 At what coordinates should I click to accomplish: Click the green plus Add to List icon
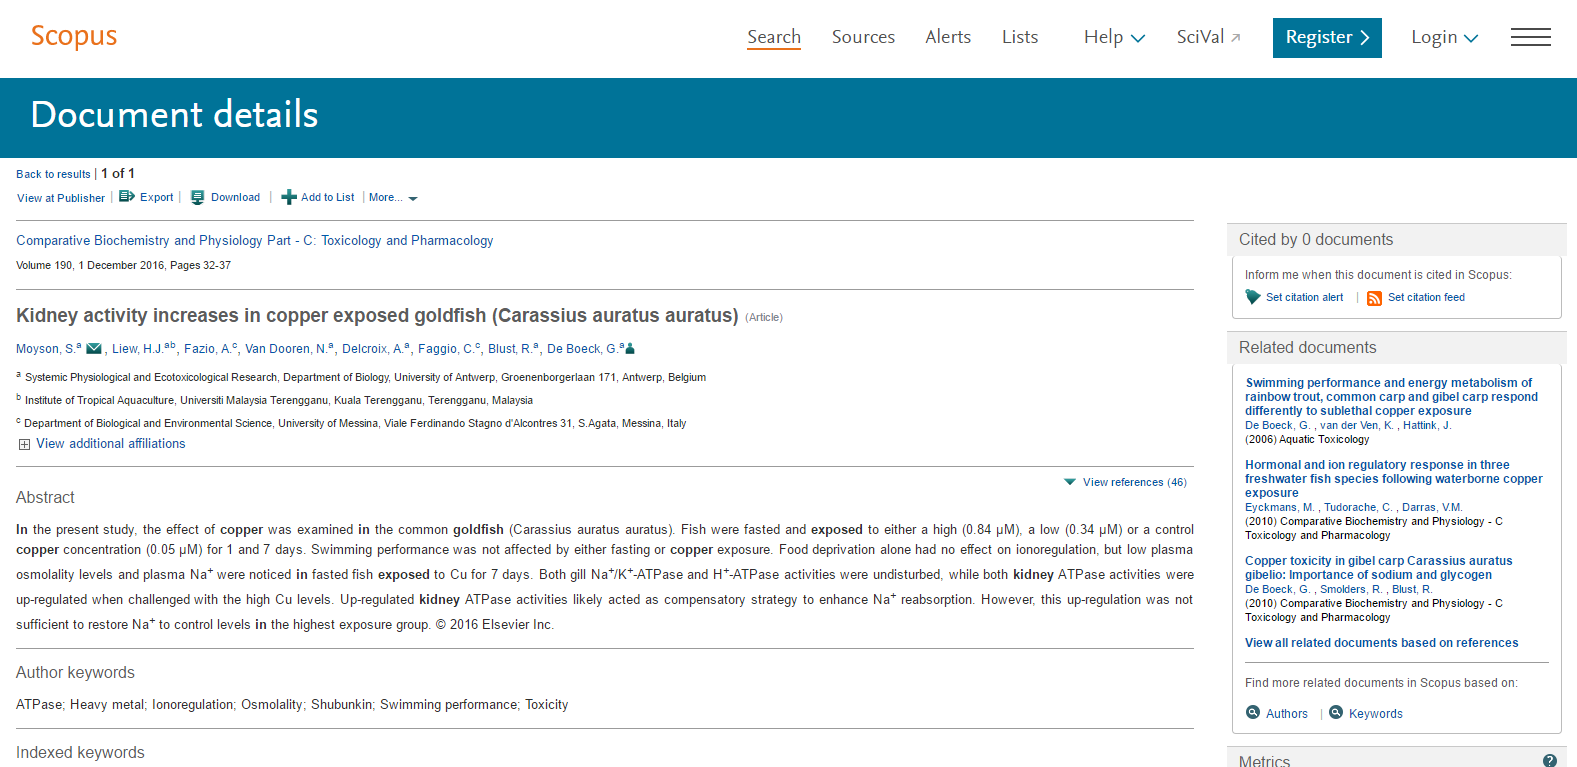(x=289, y=198)
